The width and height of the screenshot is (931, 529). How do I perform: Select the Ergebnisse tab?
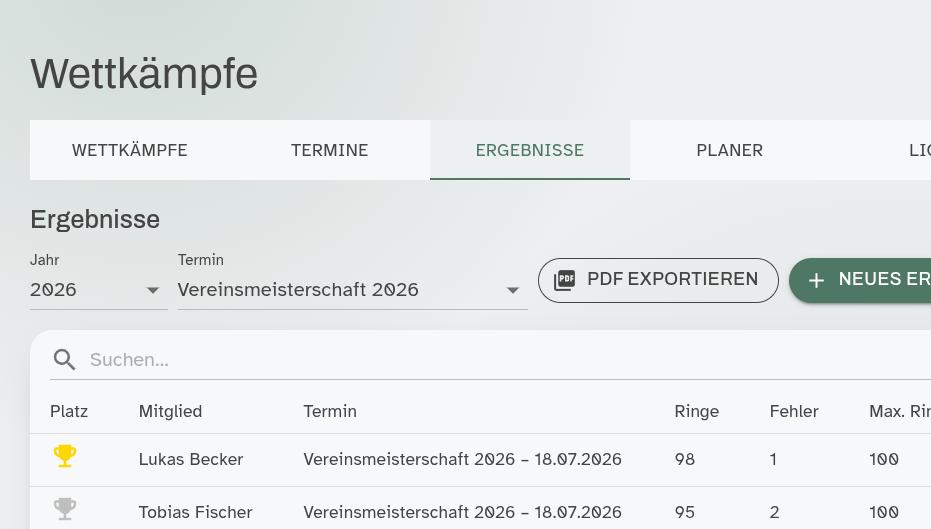click(530, 150)
